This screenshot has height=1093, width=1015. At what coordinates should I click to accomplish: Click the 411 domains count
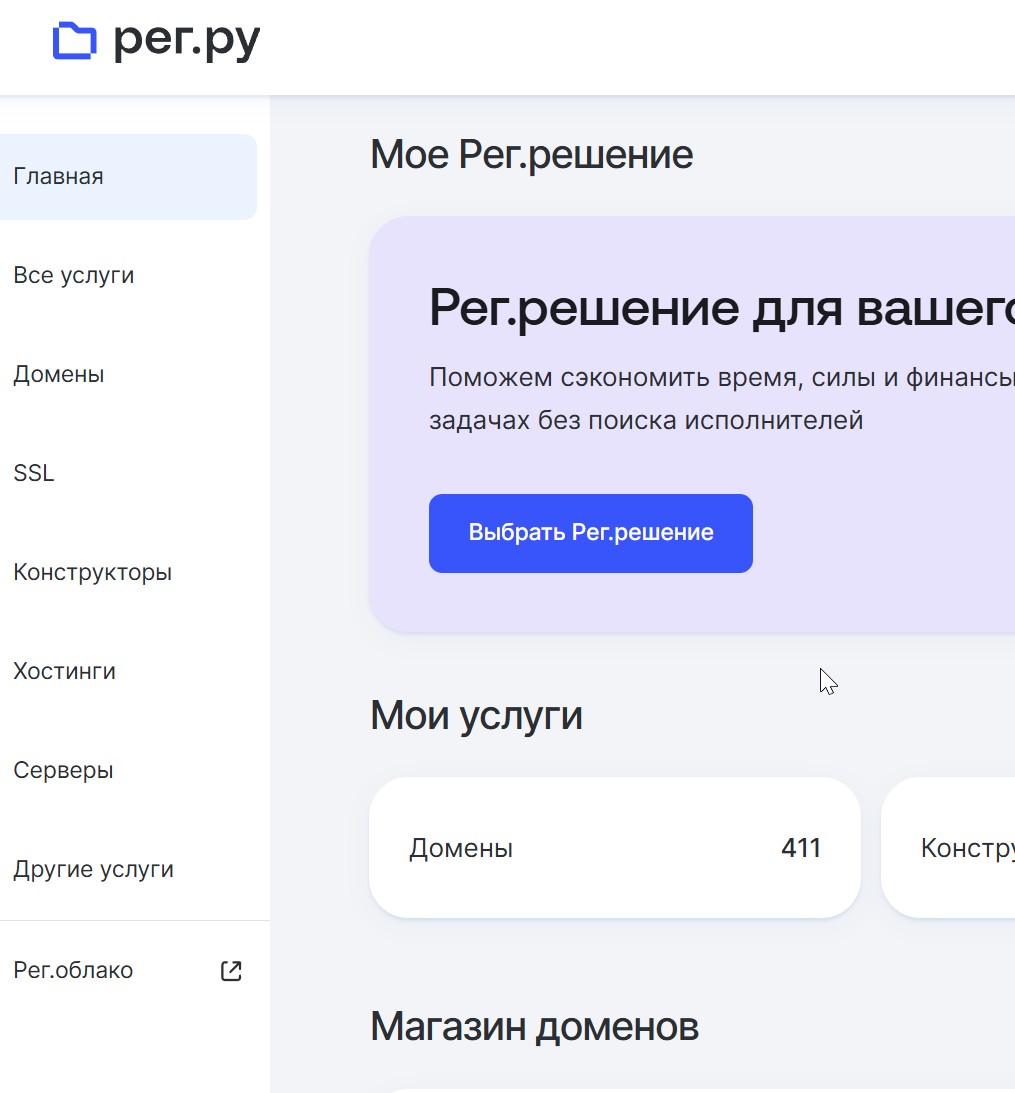tap(800, 848)
